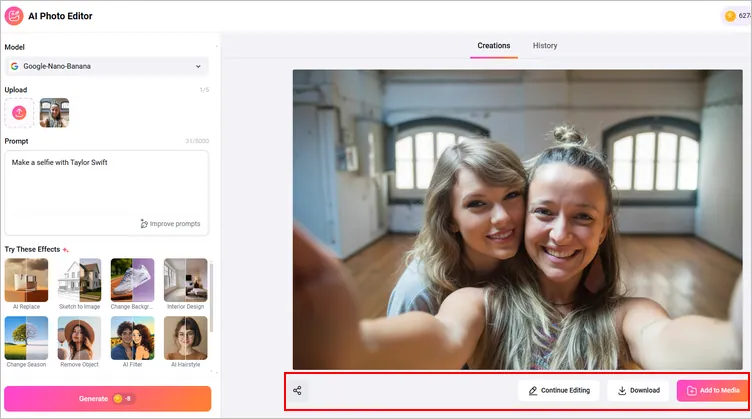Switch to the Creations tab
Screen dimensions: 752x419
[x=494, y=46]
